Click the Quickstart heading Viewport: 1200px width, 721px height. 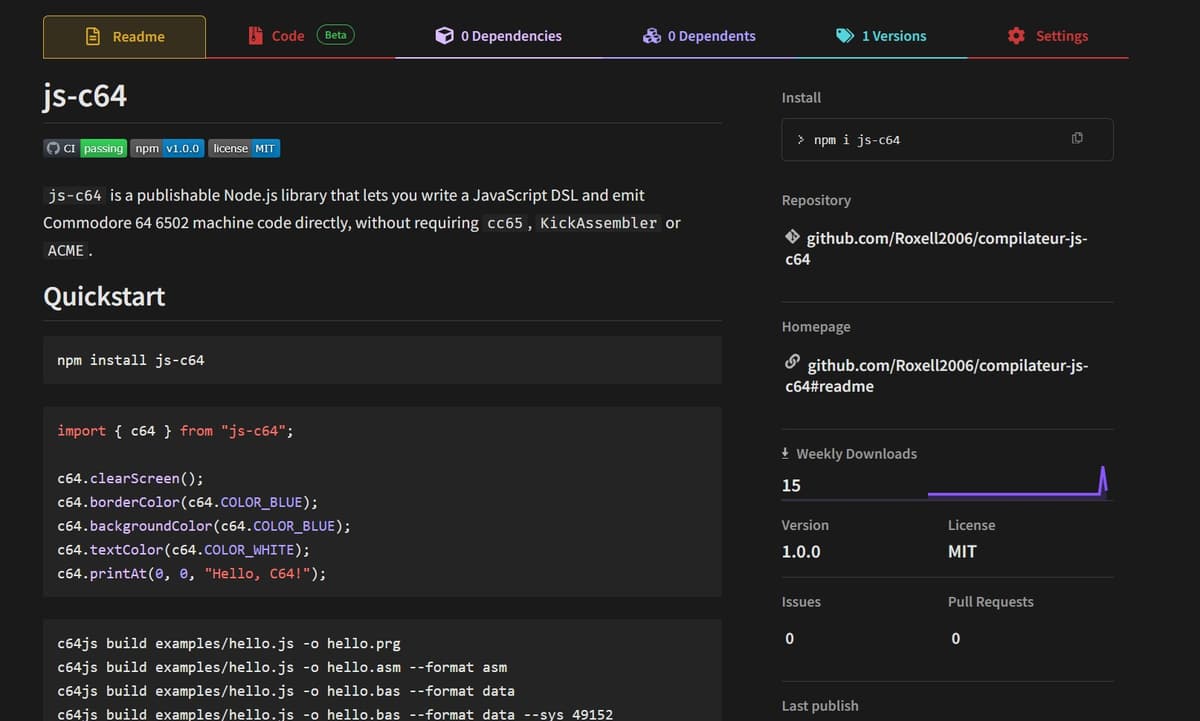coord(104,297)
